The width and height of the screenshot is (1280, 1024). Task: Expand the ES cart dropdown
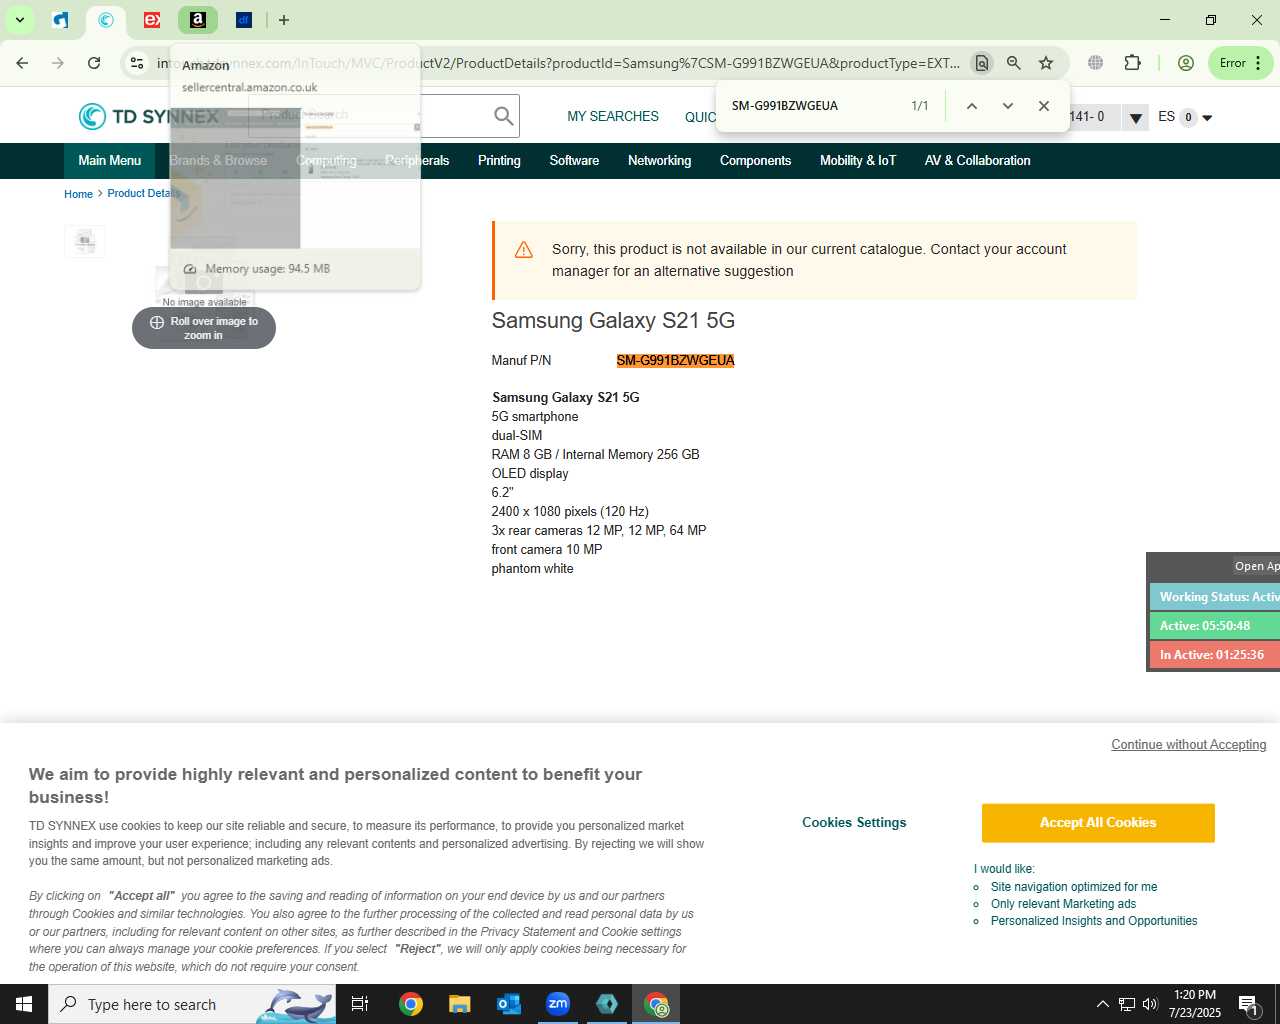tap(1207, 118)
